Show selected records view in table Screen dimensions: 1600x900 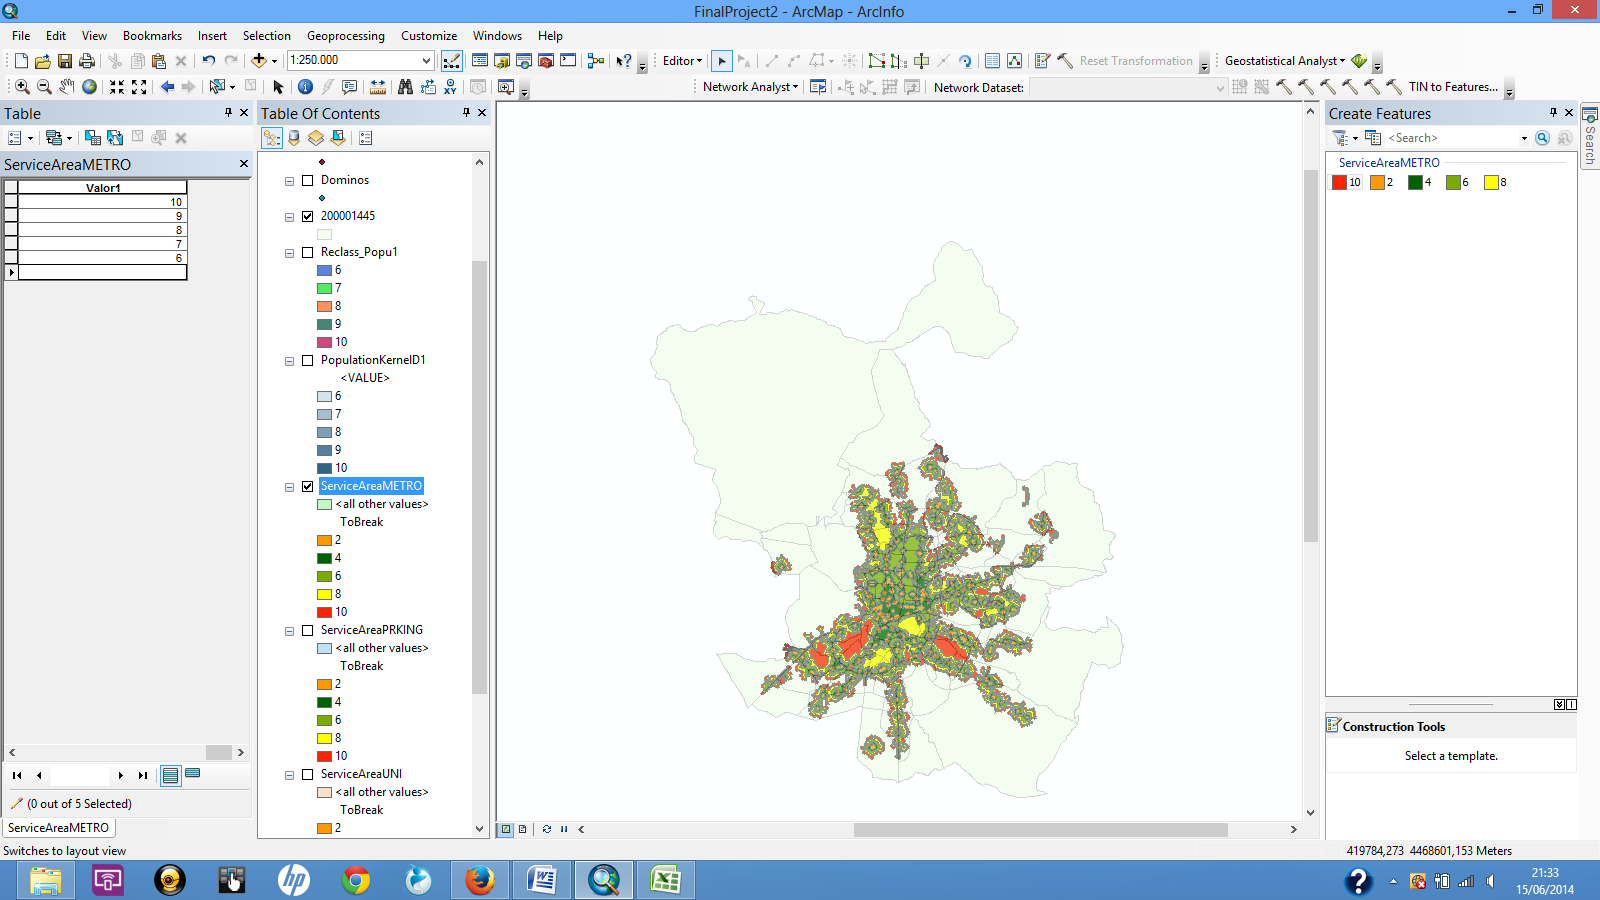pos(193,774)
